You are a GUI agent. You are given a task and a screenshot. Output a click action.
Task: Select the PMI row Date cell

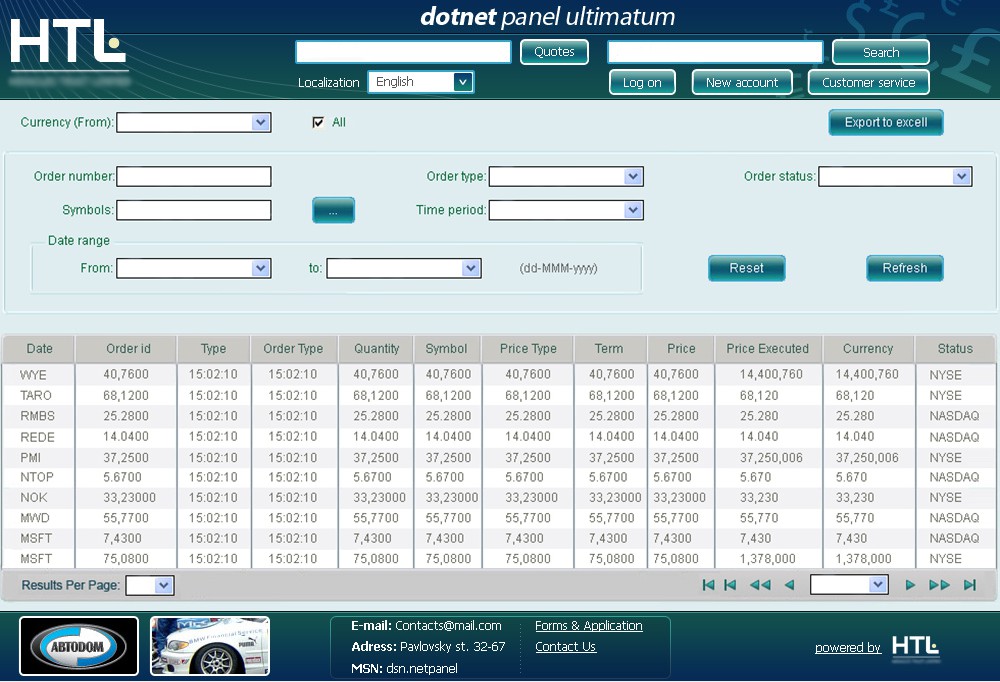click(39, 457)
